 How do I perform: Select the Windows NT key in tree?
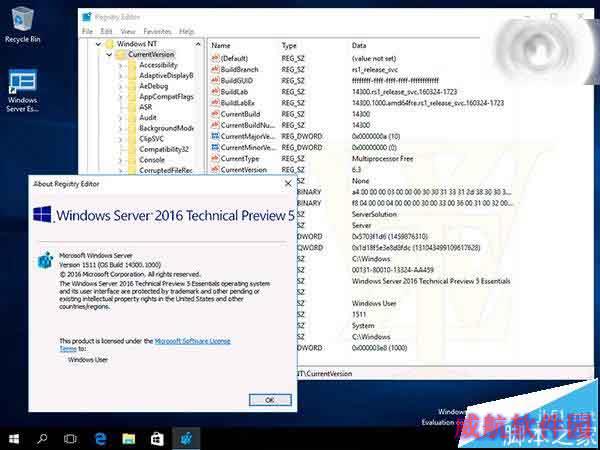[x=137, y=44]
